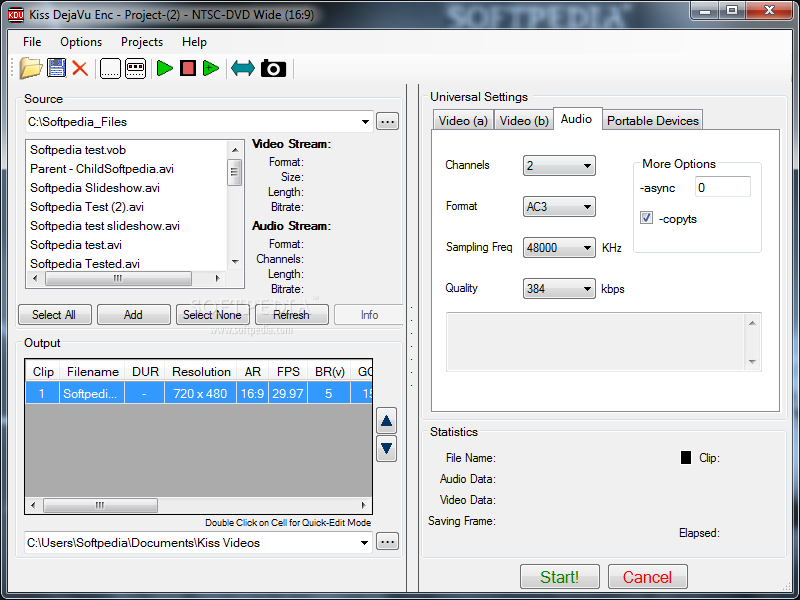The image size is (800, 600).
Task: Select Softpedia test.vob in file list
Action: [78, 149]
